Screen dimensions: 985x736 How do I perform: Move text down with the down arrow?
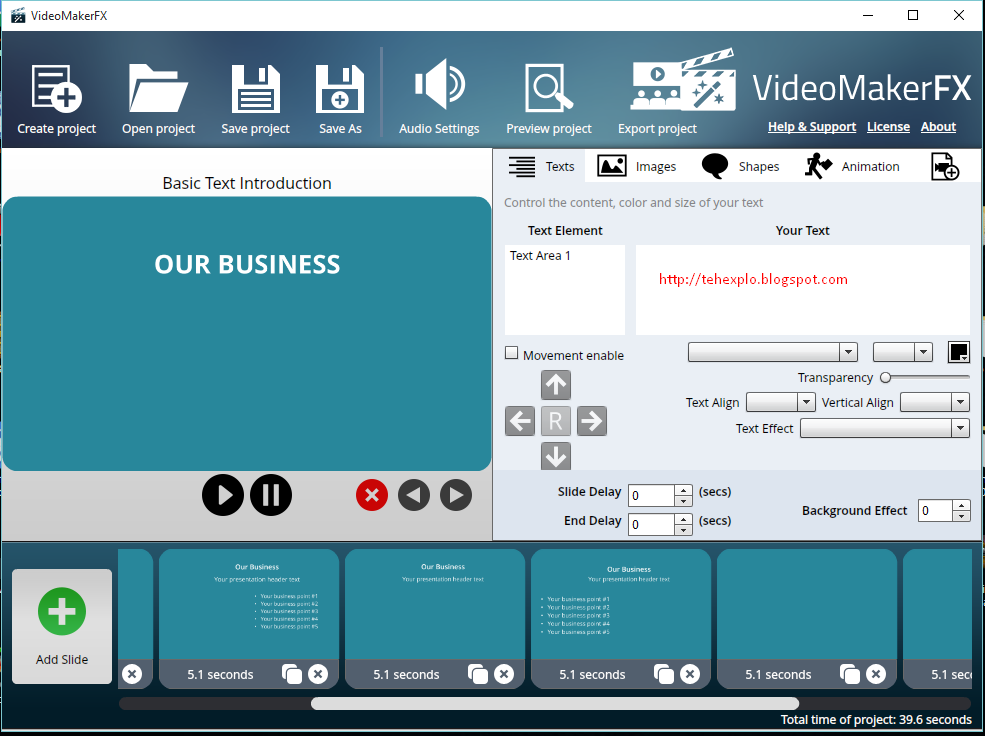tap(555, 456)
